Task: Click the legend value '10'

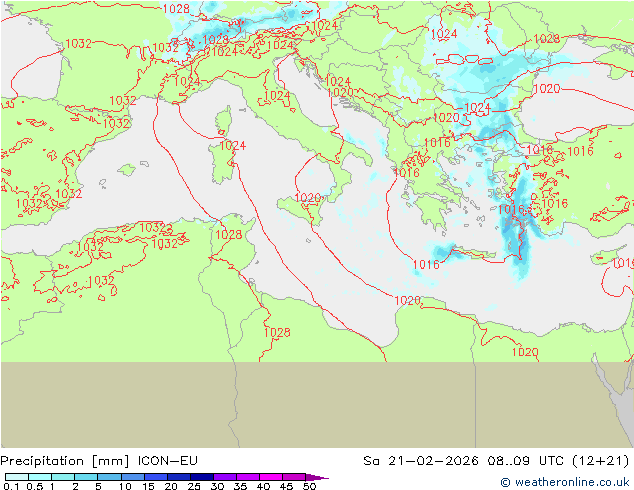Action: (125, 486)
